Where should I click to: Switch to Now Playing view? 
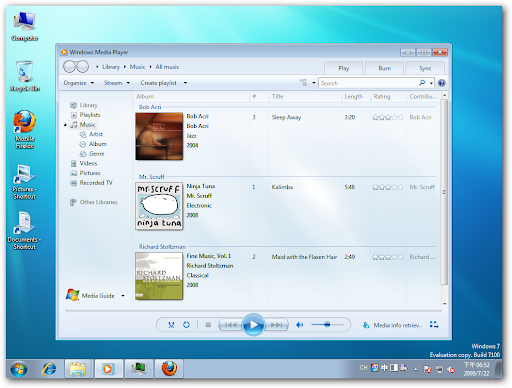(434, 324)
